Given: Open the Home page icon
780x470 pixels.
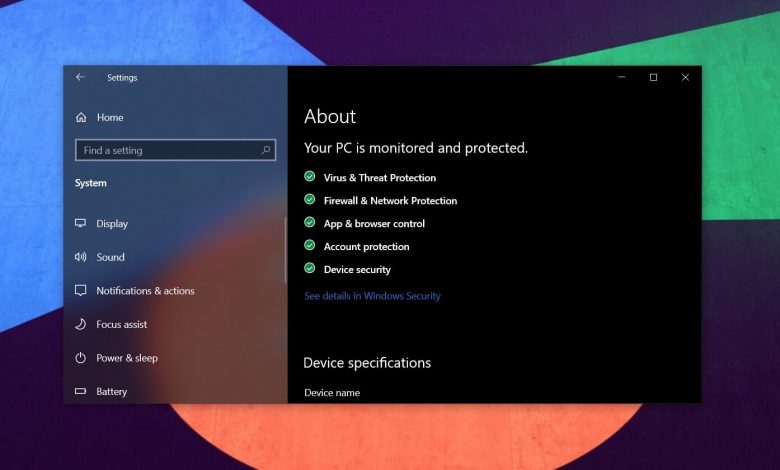Looking at the screenshot, I should (81, 117).
